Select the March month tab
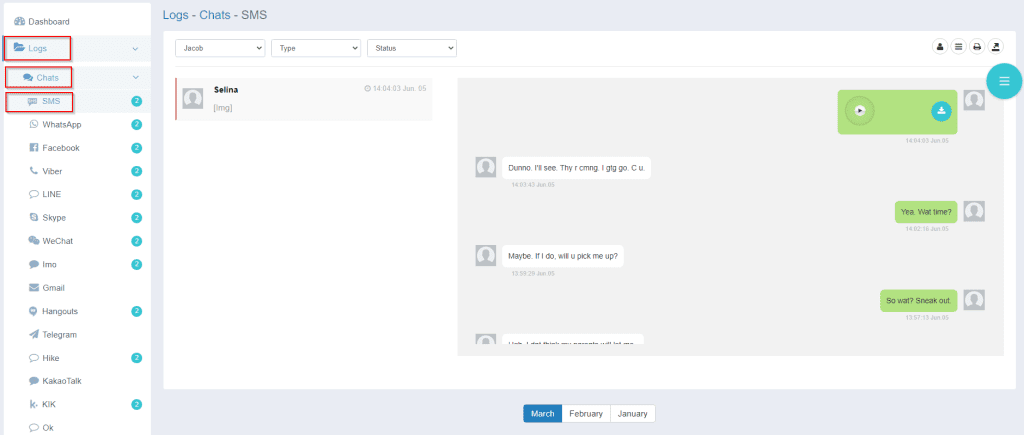Screen dimensions: 1024x435 [x=542, y=413]
